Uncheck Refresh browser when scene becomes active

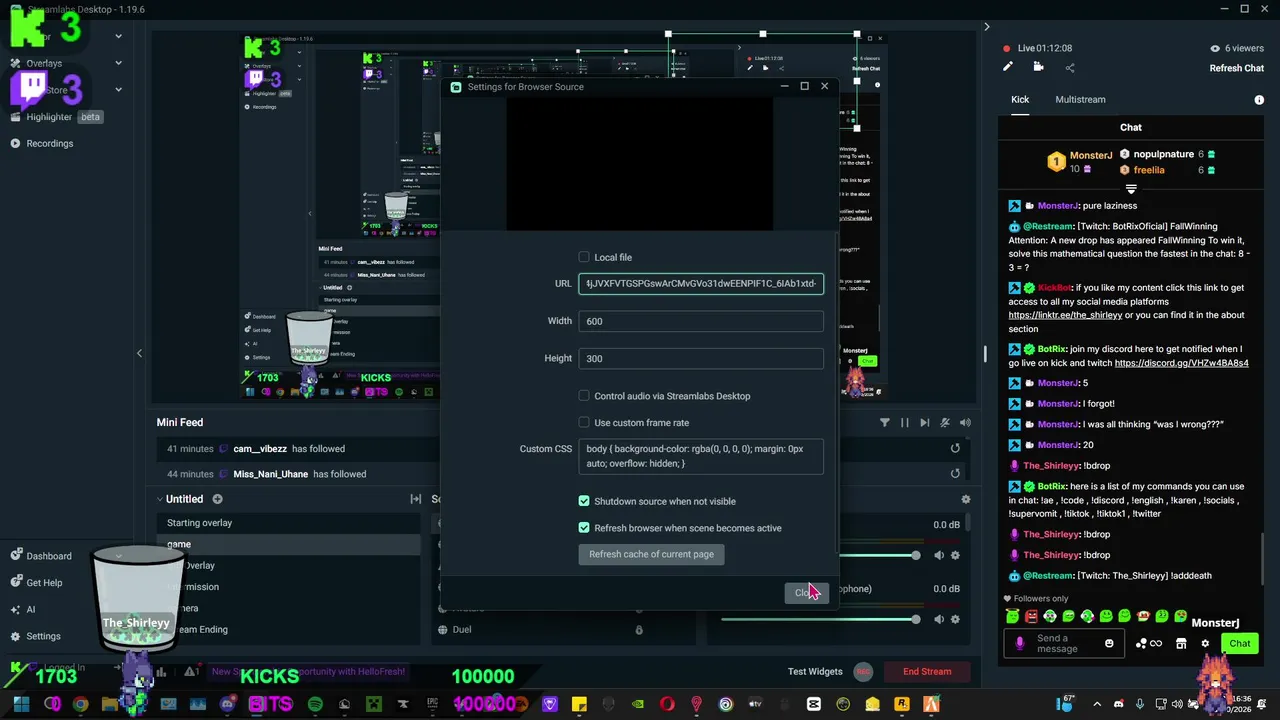pyautogui.click(x=584, y=528)
